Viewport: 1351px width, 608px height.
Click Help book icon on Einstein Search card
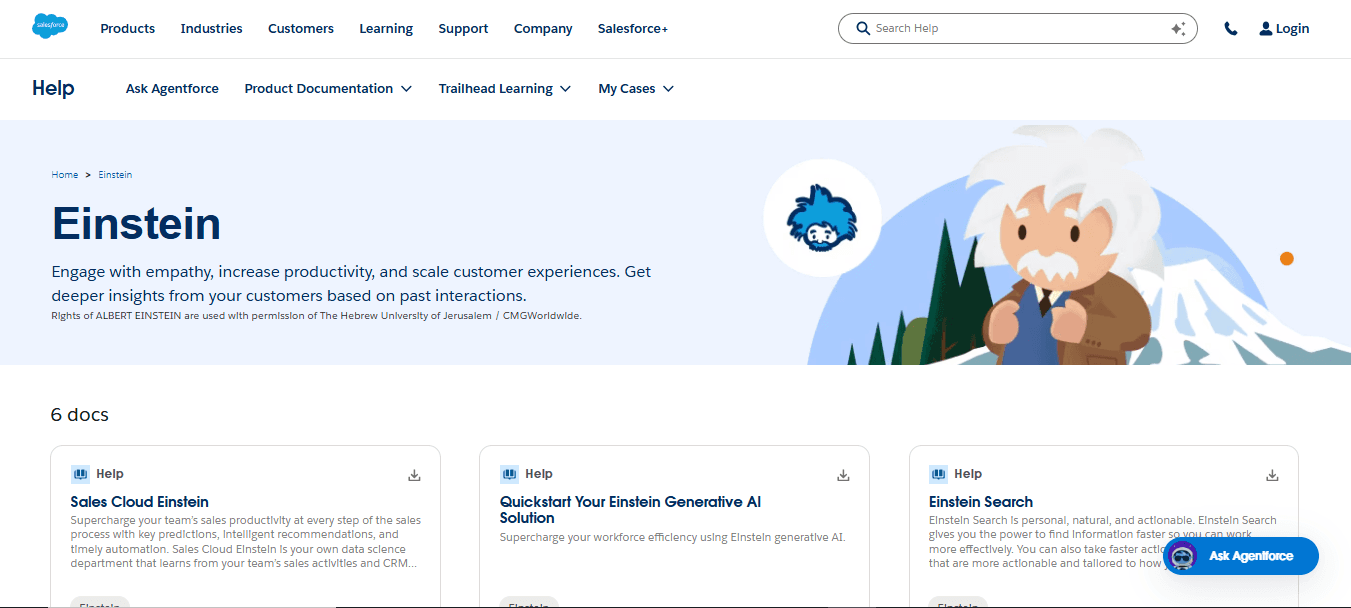pos(938,474)
